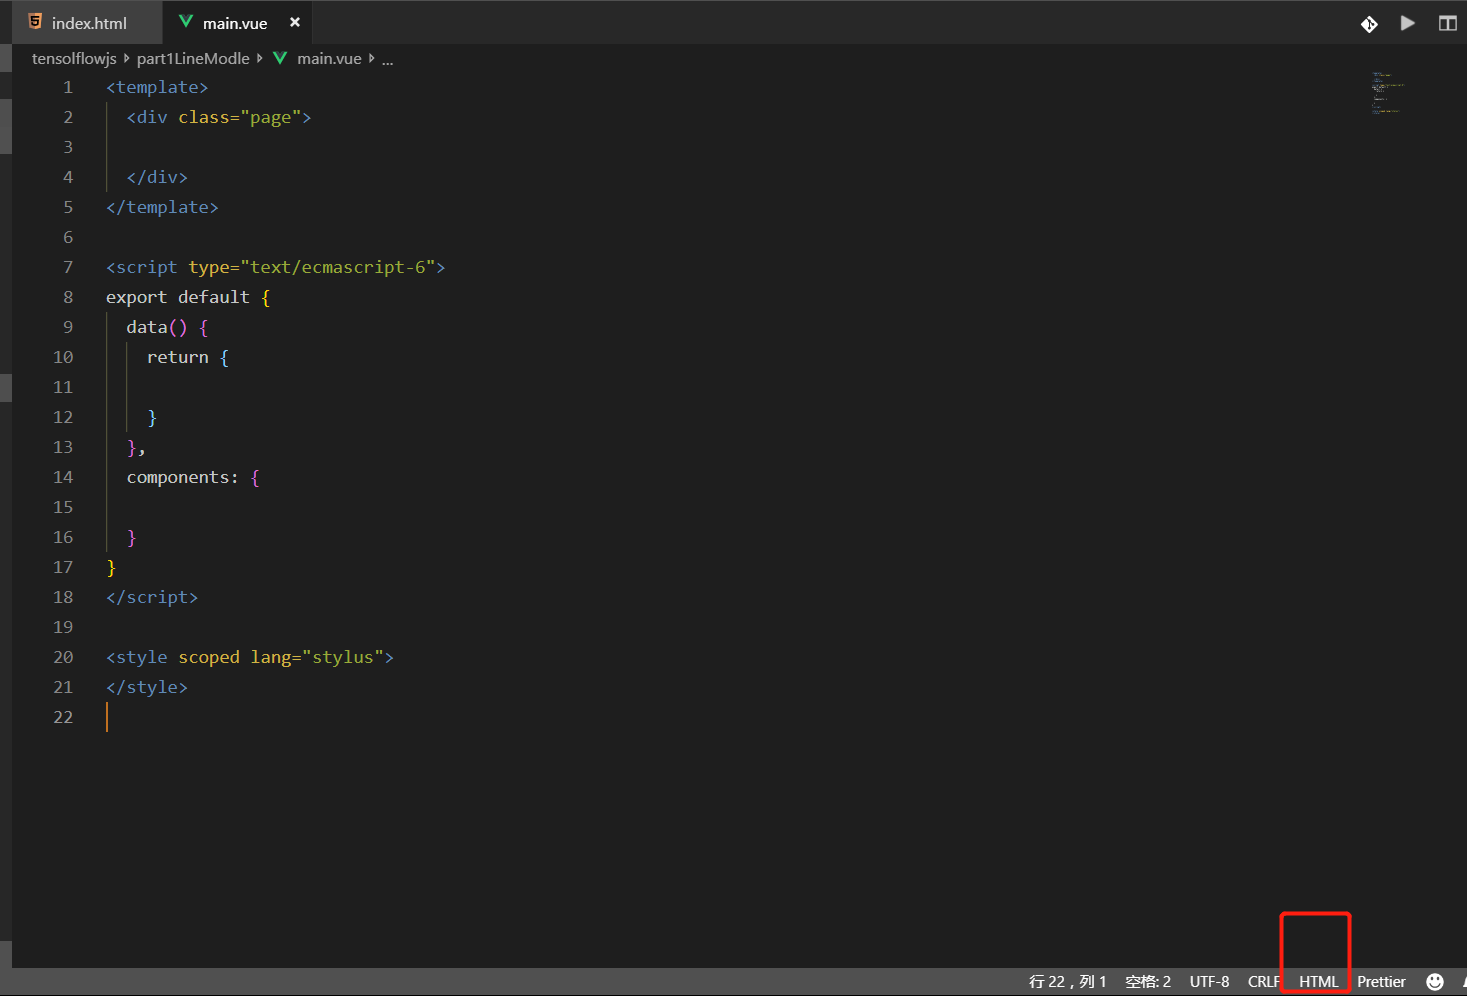Select language mode HTML in status bar
Screen dimensions: 1467x996
pyautogui.click(x=1318, y=982)
